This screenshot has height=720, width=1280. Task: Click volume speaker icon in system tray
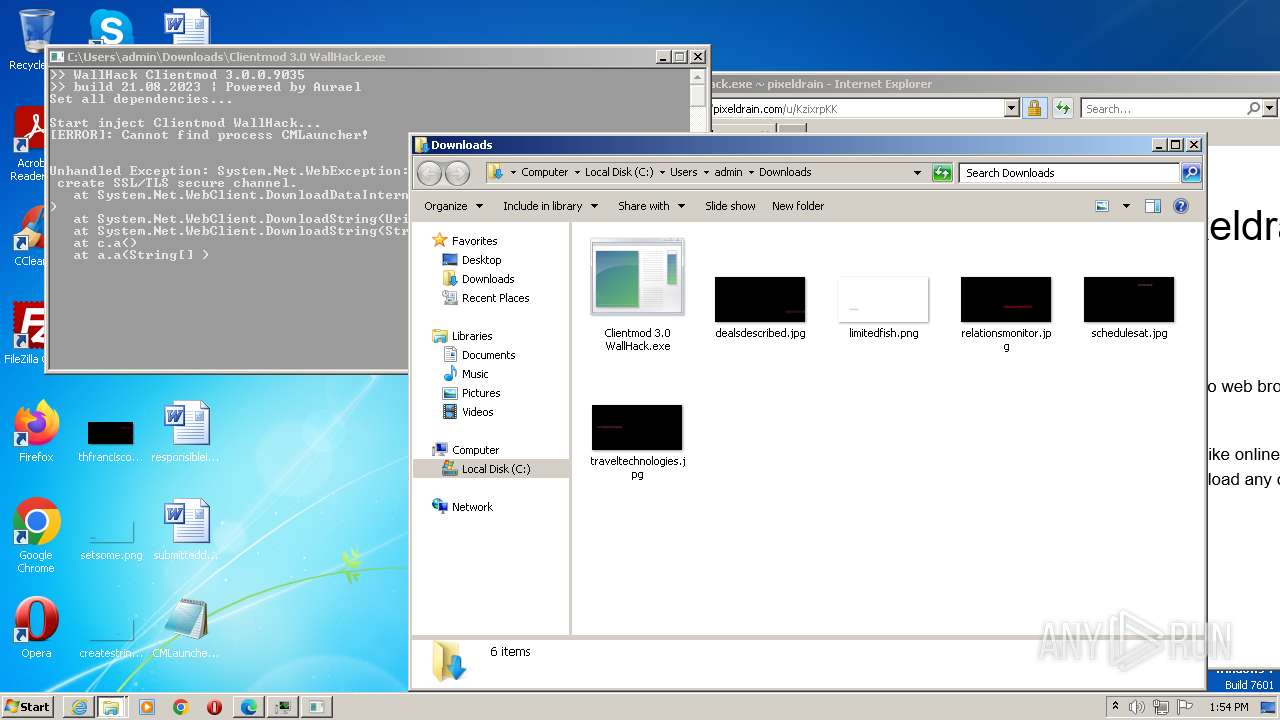click(1137, 707)
